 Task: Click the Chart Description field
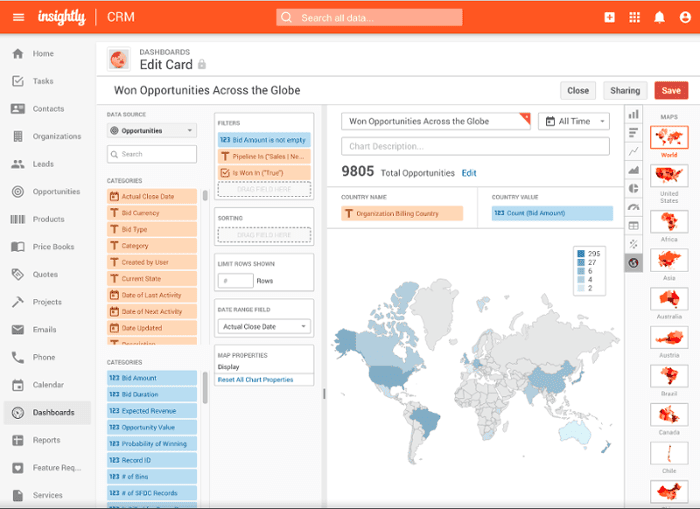[x=475, y=146]
